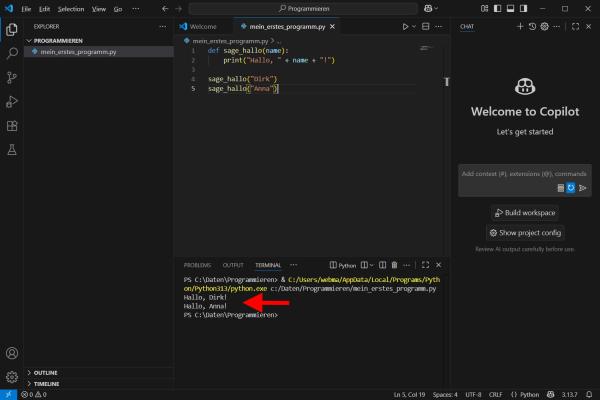Open the Explorer view in activity bar
The width and height of the screenshot is (600, 400).
click(x=12, y=29)
